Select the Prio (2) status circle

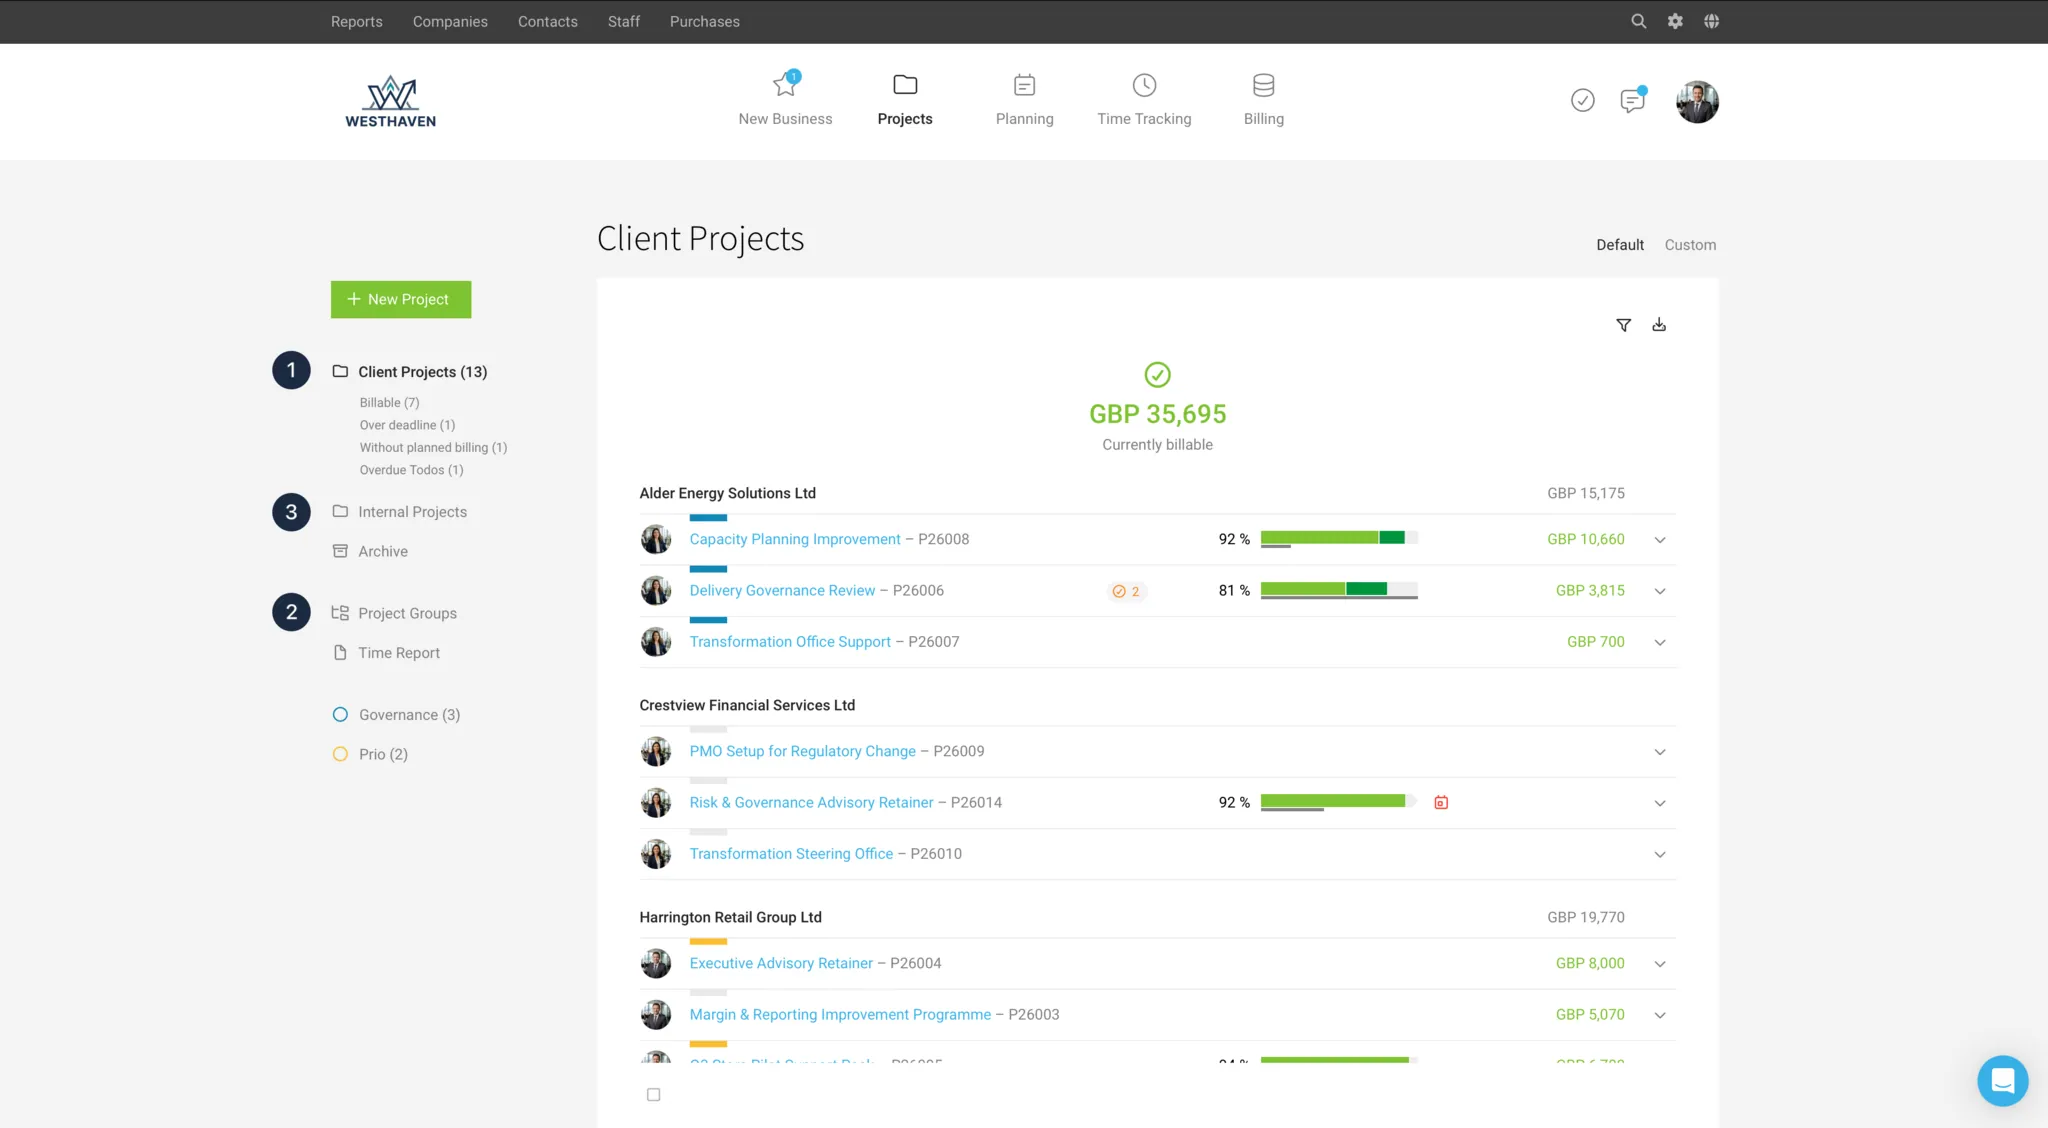(341, 753)
